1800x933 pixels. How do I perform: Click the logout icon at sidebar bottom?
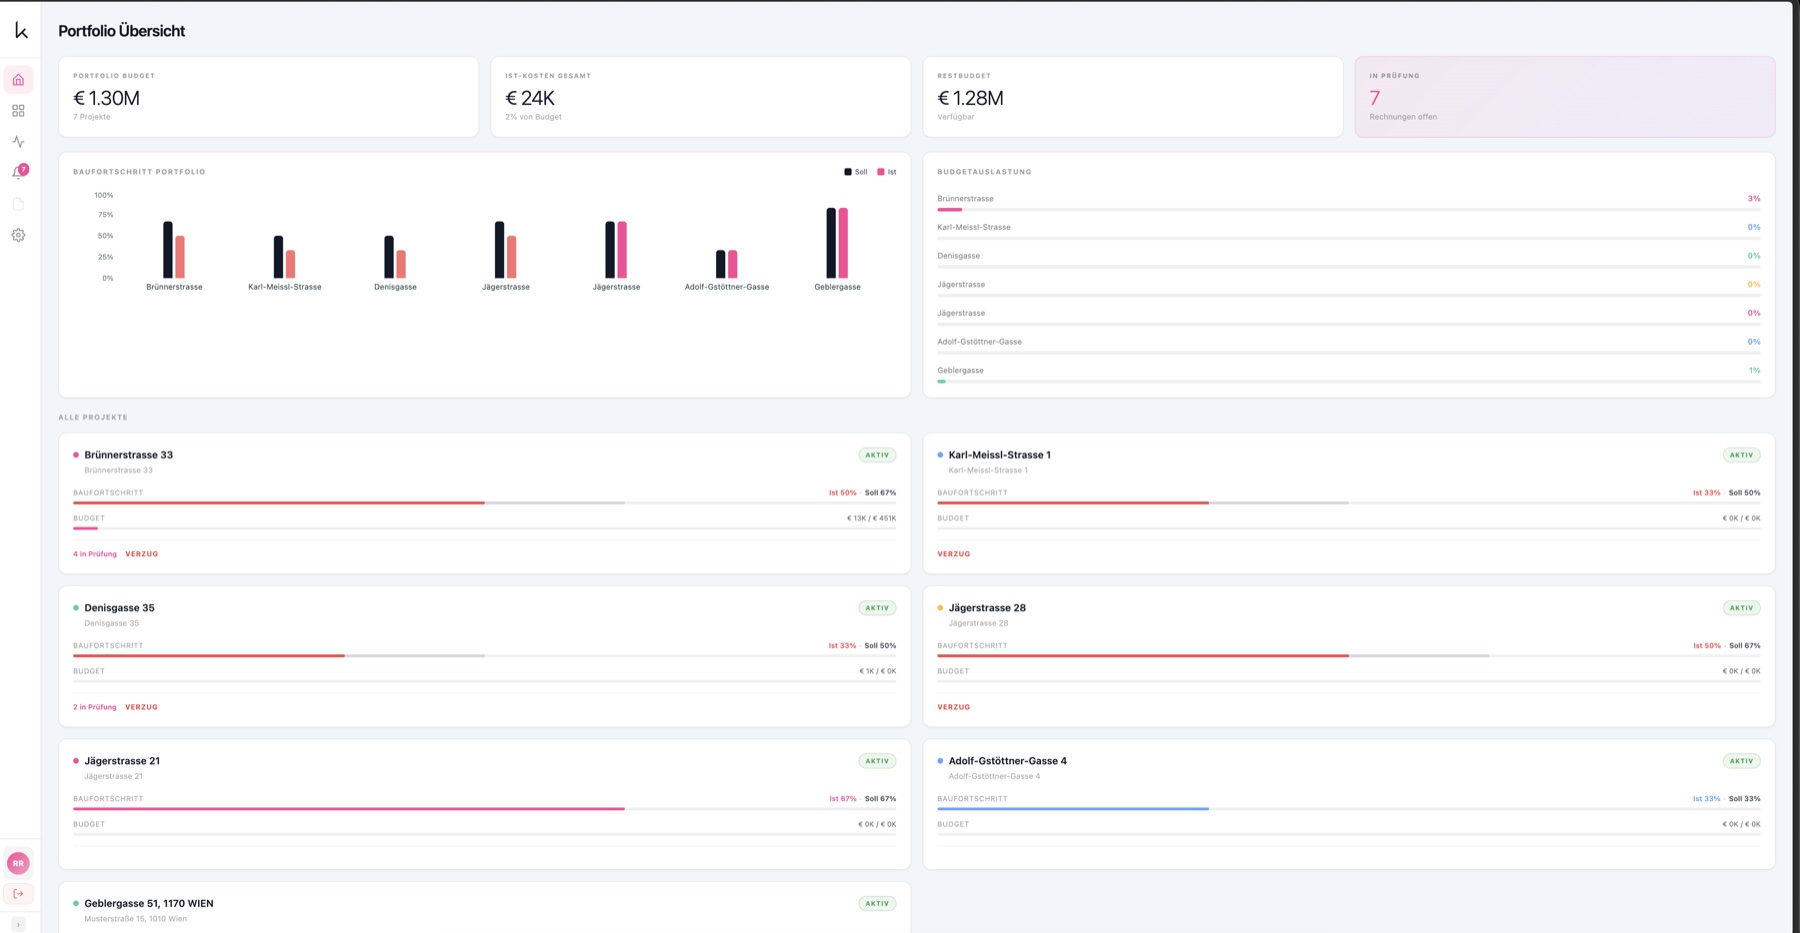click(x=18, y=894)
